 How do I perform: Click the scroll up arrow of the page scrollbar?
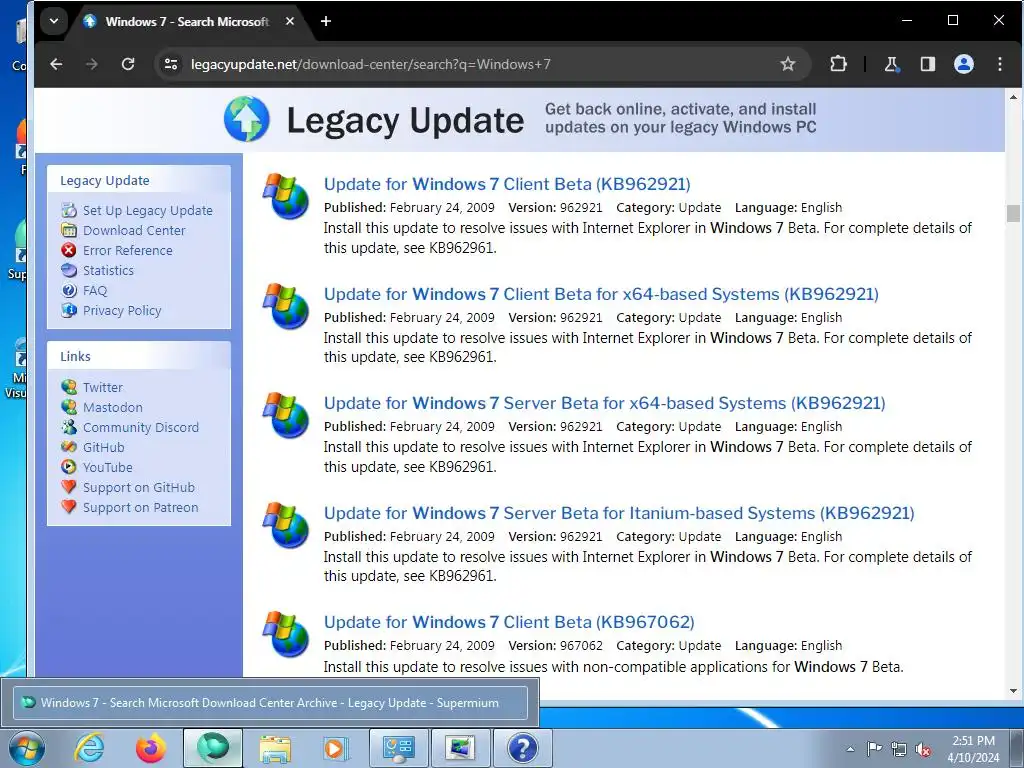pyautogui.click(x=1014, y=97)
